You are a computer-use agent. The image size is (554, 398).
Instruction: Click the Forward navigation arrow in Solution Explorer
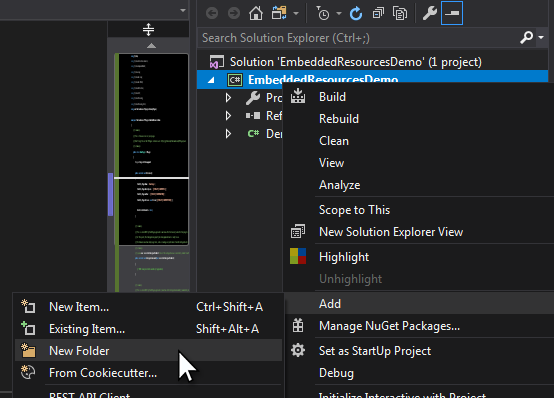click(234, 13)
